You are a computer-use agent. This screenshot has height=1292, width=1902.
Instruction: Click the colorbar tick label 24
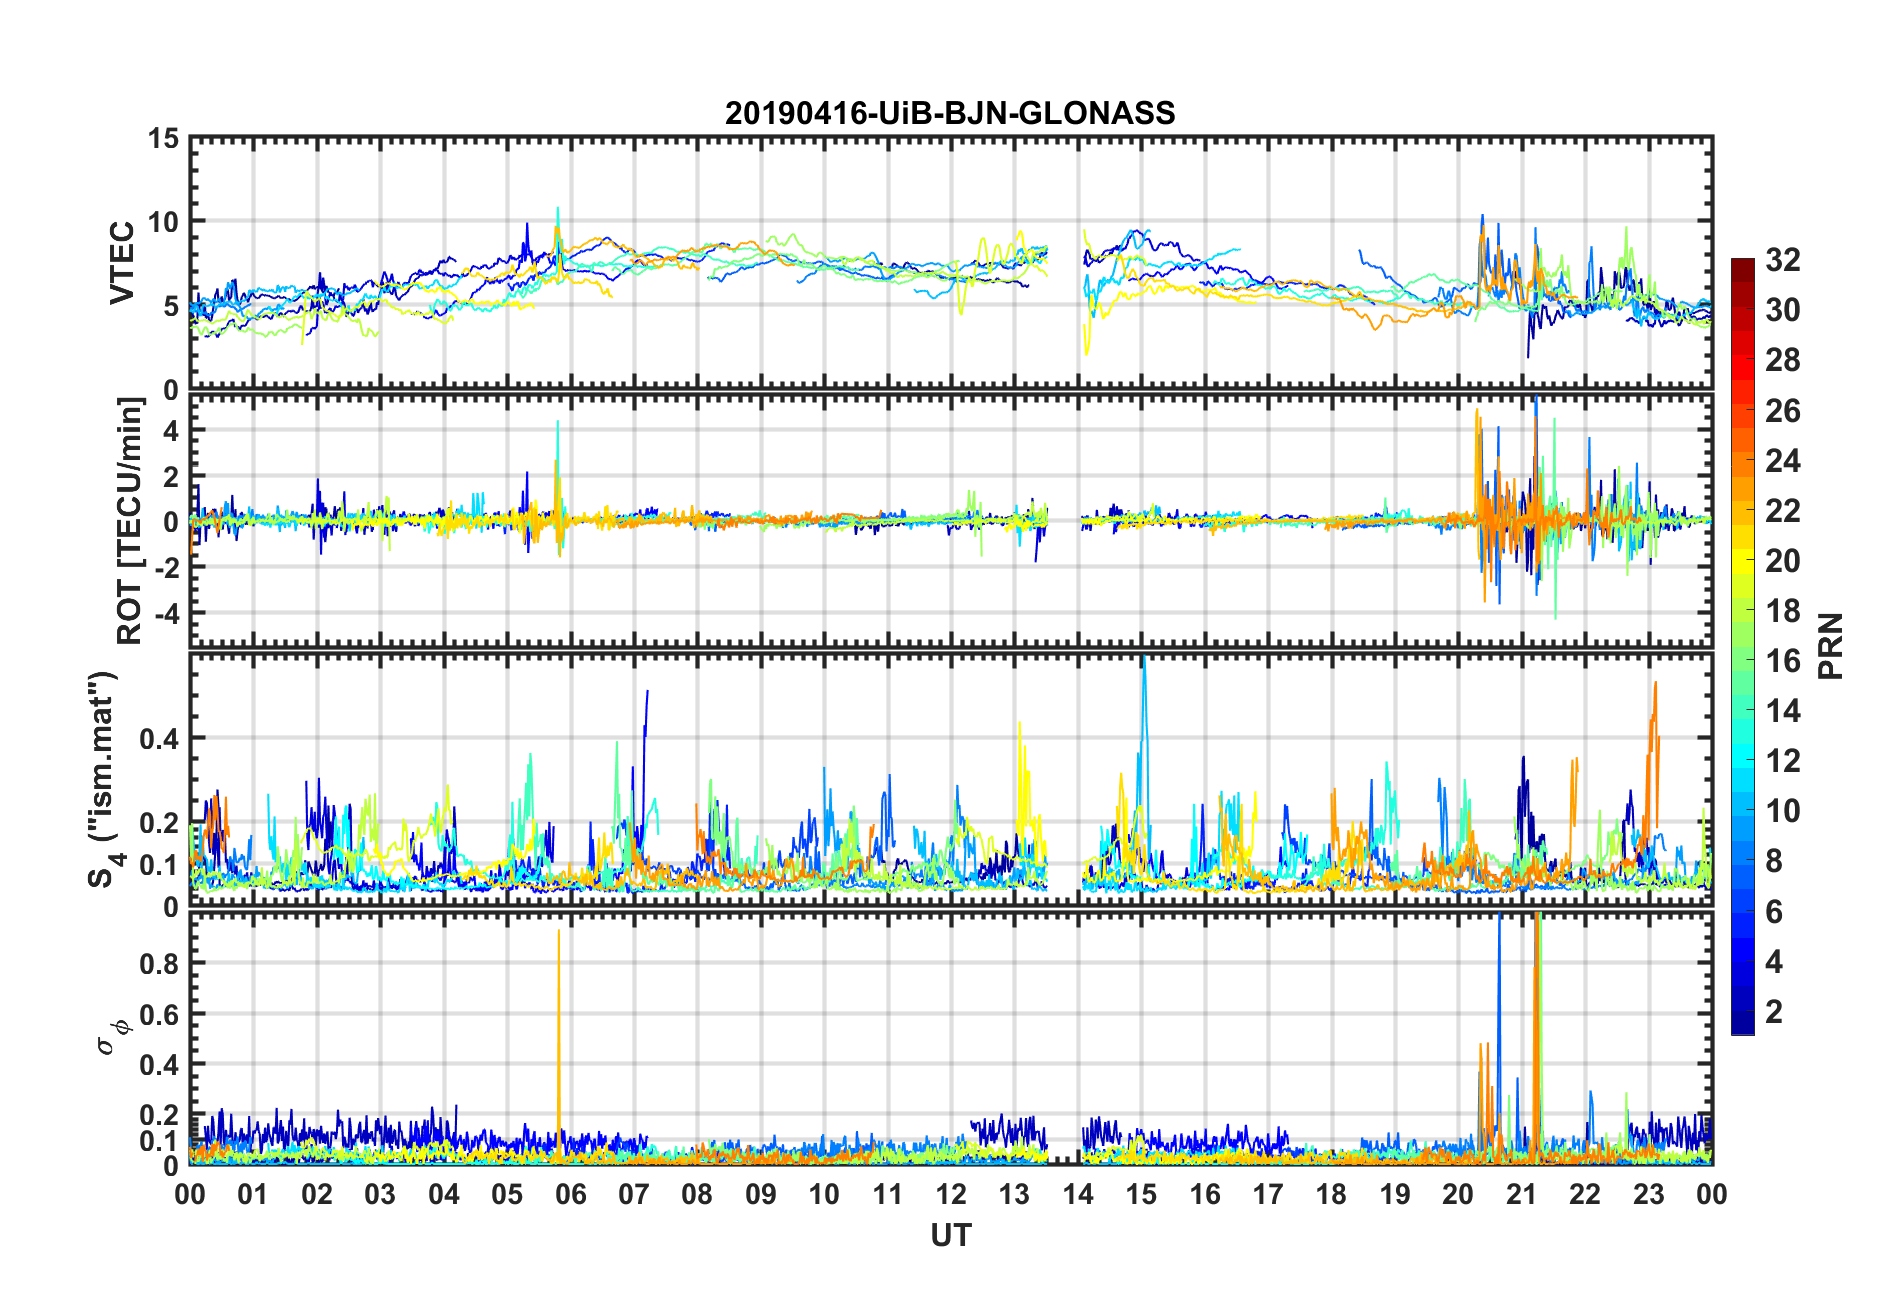[1782, 461]
